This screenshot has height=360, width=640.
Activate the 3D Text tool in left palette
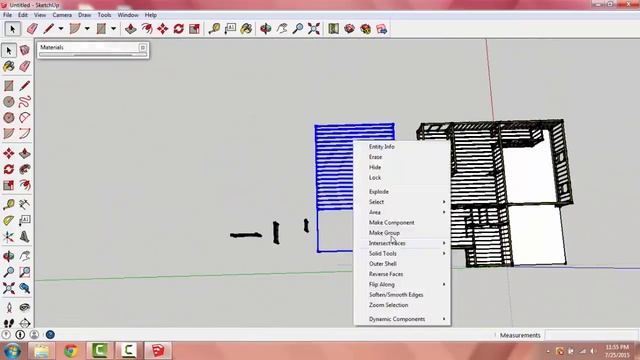tap(24, 237)
